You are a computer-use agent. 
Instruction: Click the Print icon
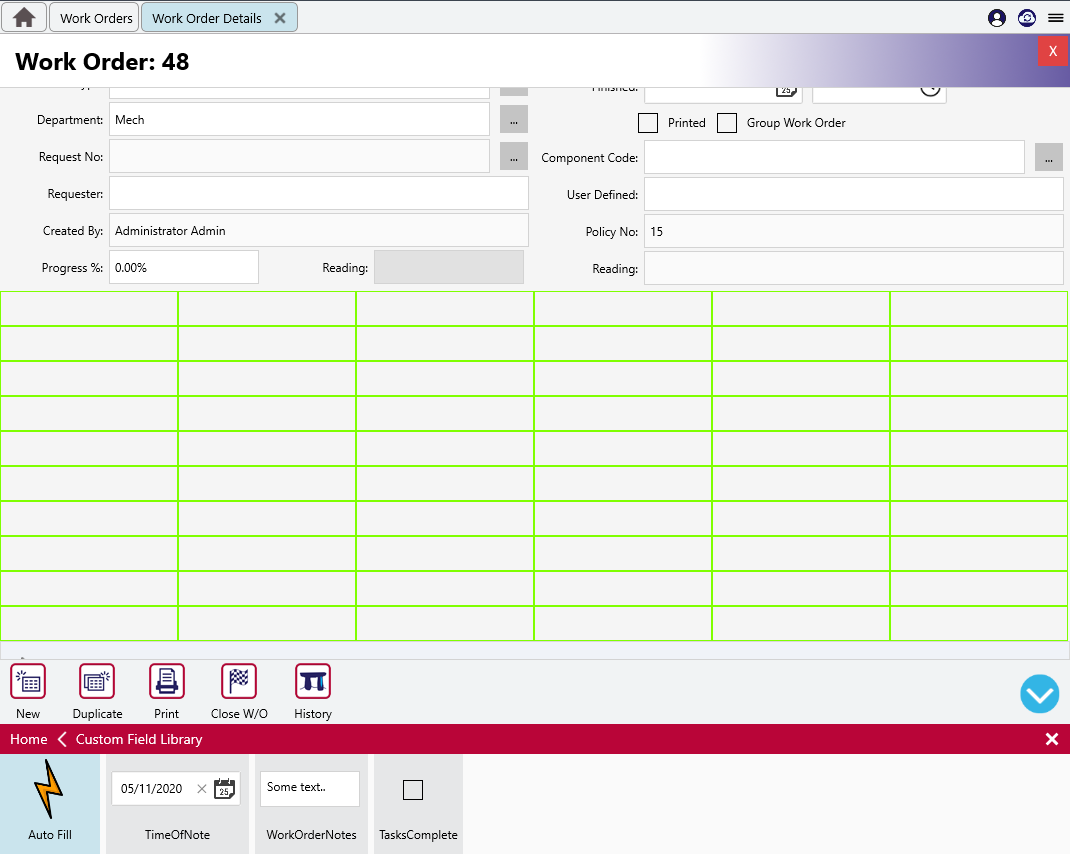click(167, 682)
